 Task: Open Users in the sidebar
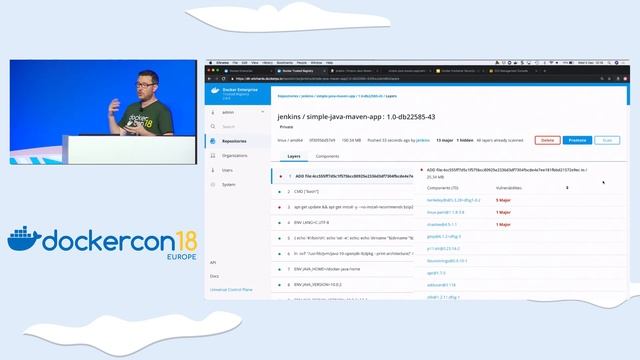point(227,170)
